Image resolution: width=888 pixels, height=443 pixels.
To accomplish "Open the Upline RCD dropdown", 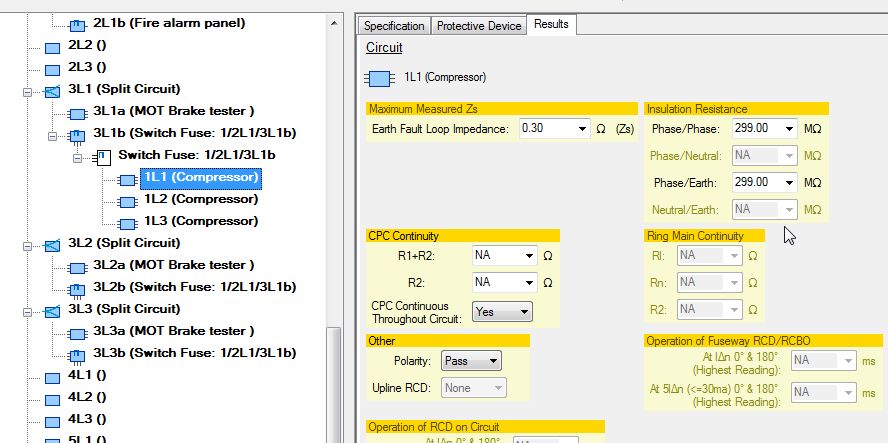I will [x=473, y=388].
